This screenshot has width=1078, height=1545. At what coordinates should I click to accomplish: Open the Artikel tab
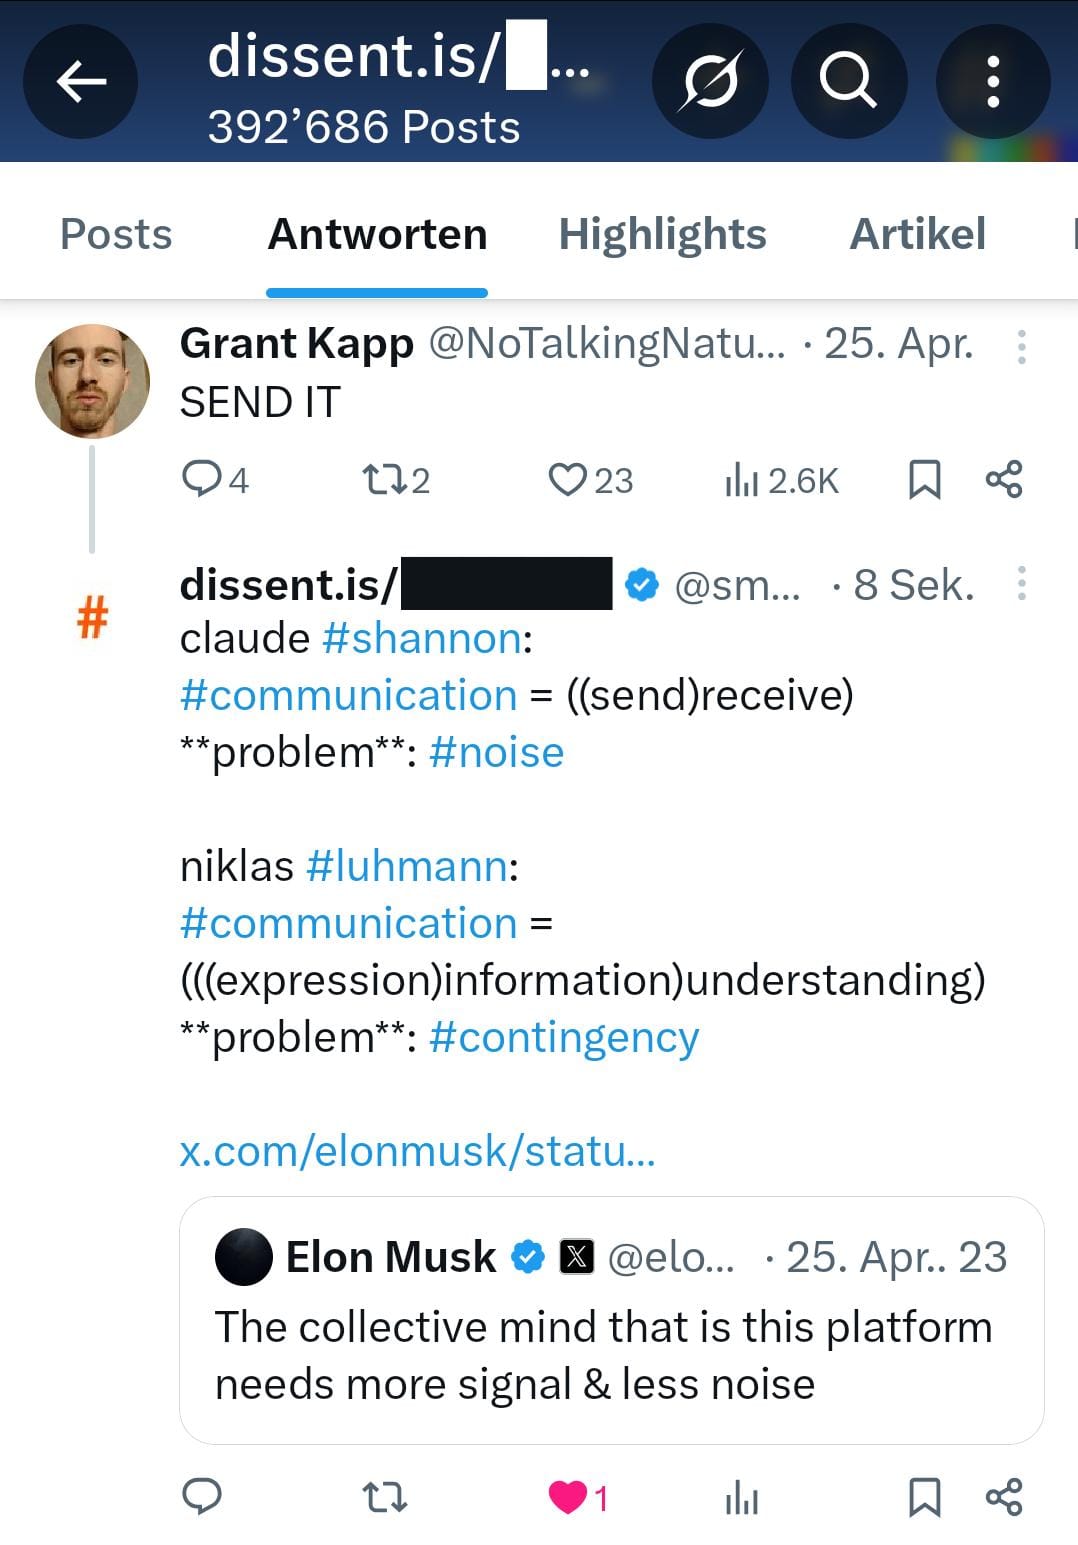(917, 235)
